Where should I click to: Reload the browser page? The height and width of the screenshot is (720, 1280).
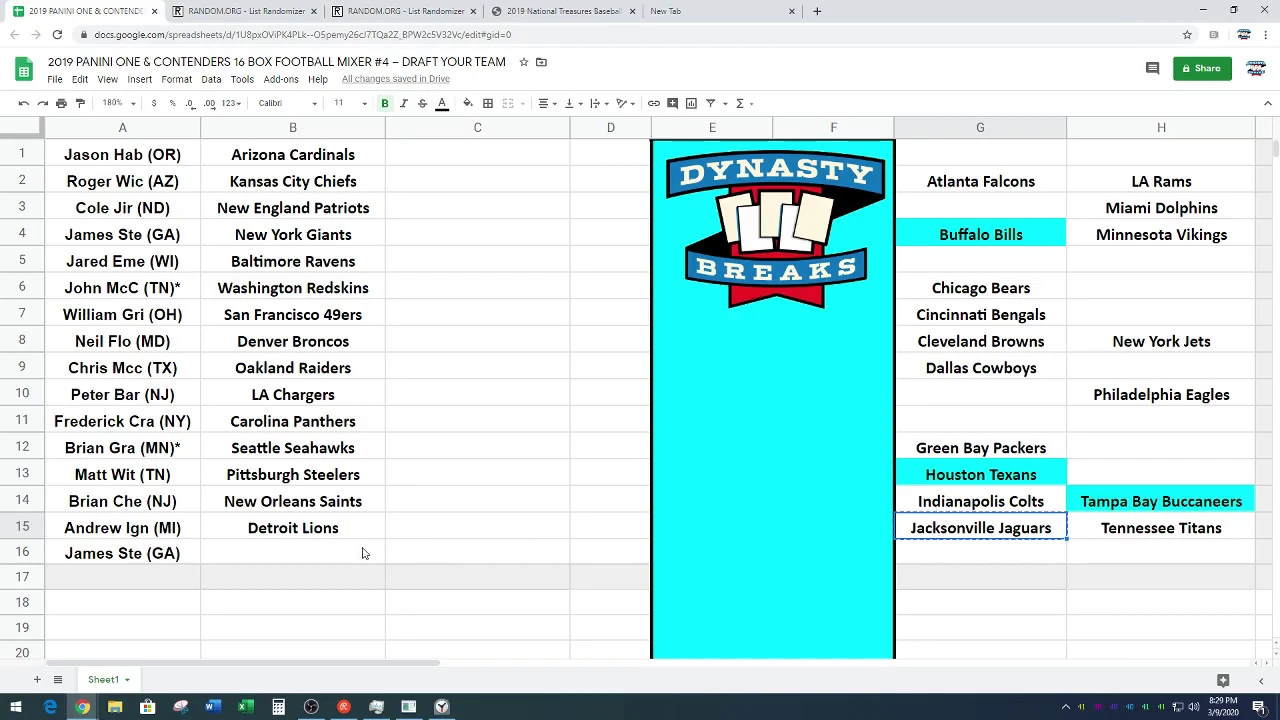[57, 34]
